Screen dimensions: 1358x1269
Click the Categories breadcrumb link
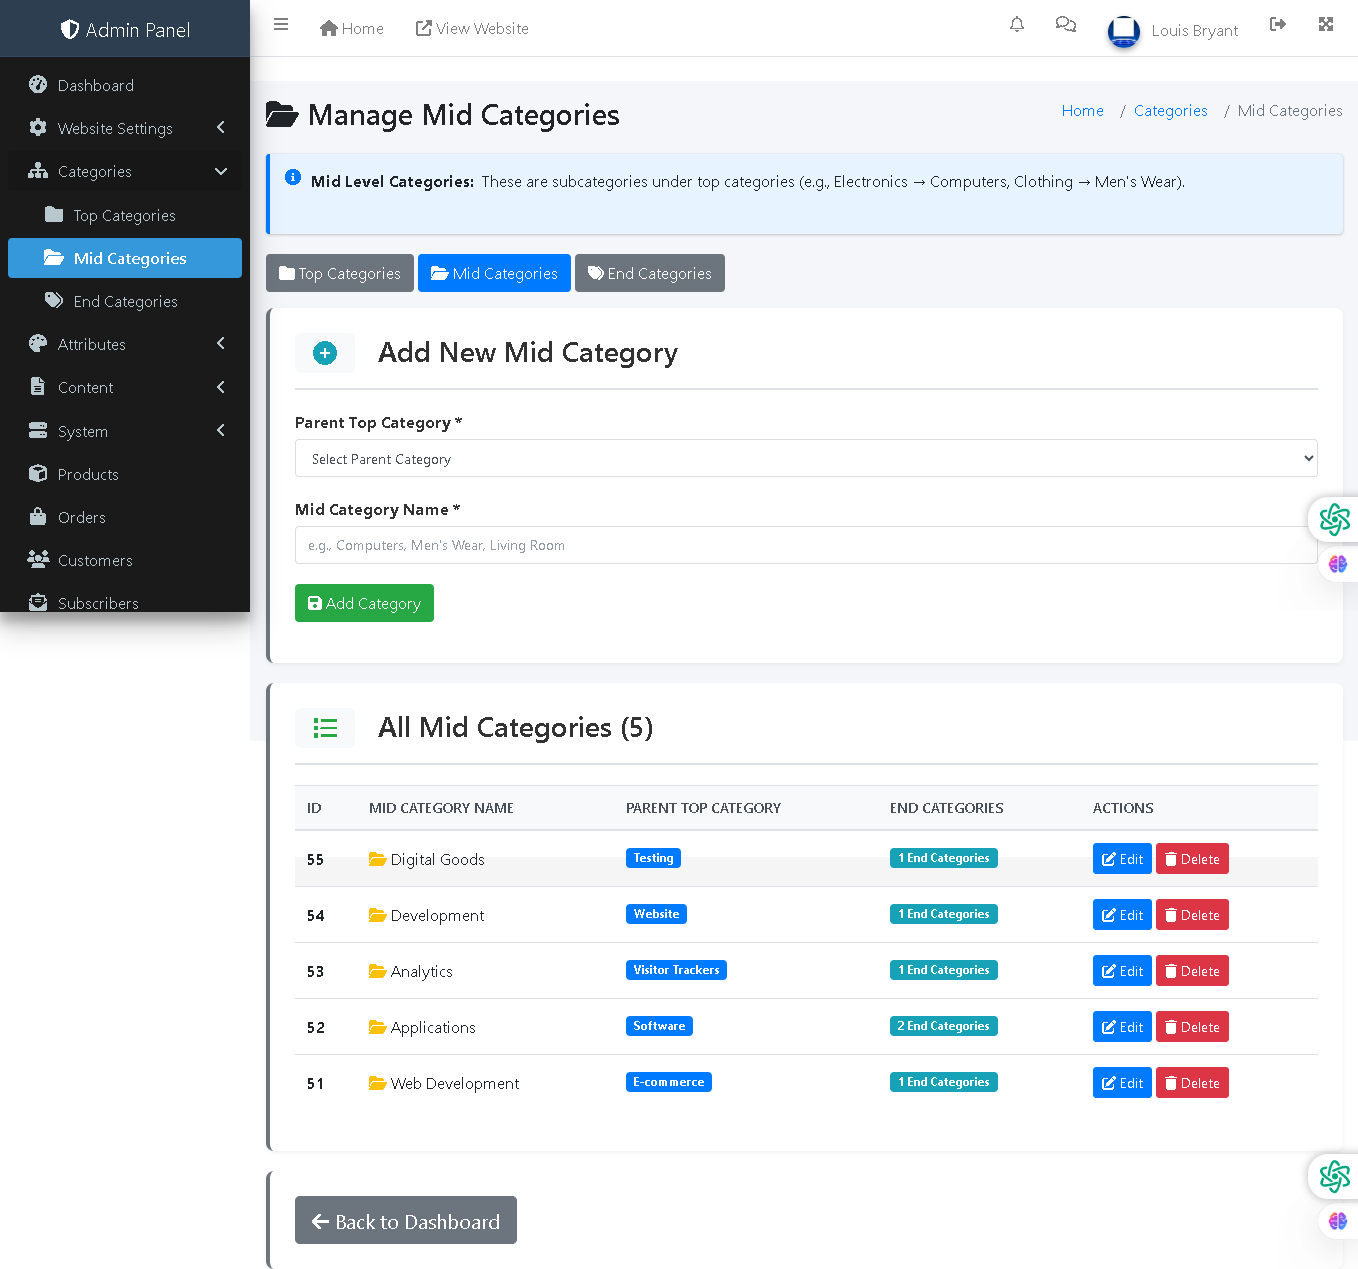coord(1170,111)
